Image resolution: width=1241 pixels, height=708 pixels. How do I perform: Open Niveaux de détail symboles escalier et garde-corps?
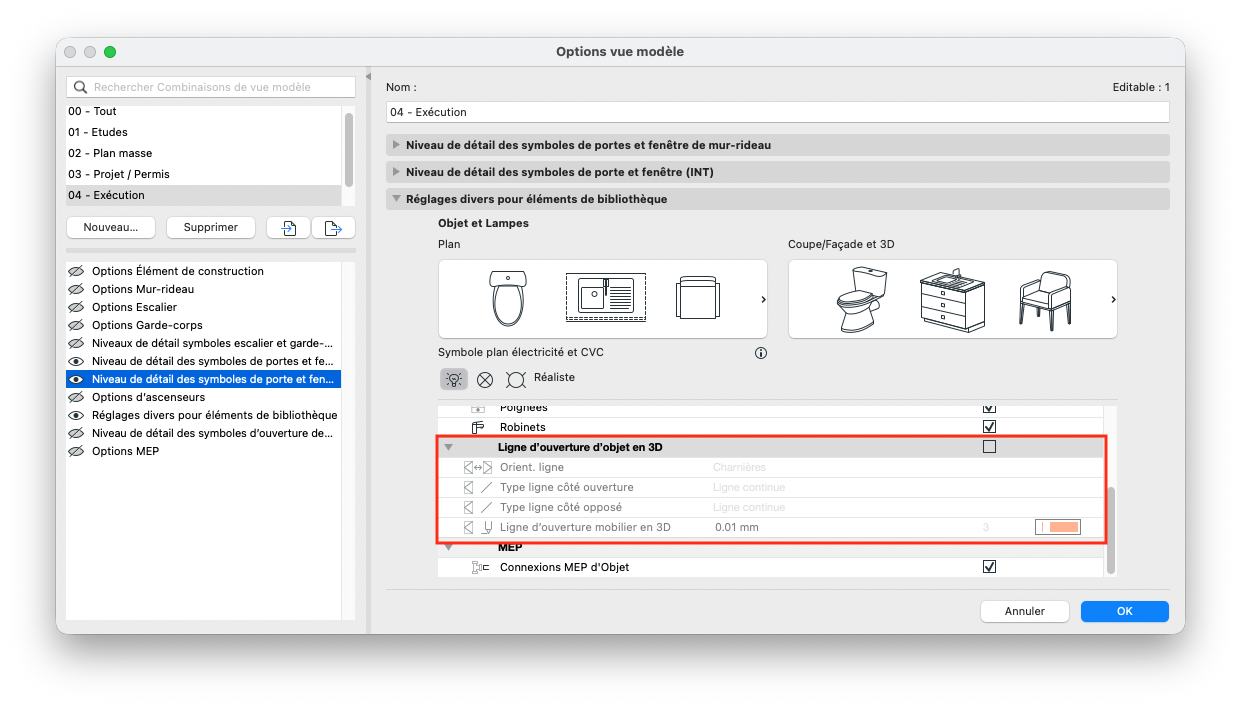212,343
